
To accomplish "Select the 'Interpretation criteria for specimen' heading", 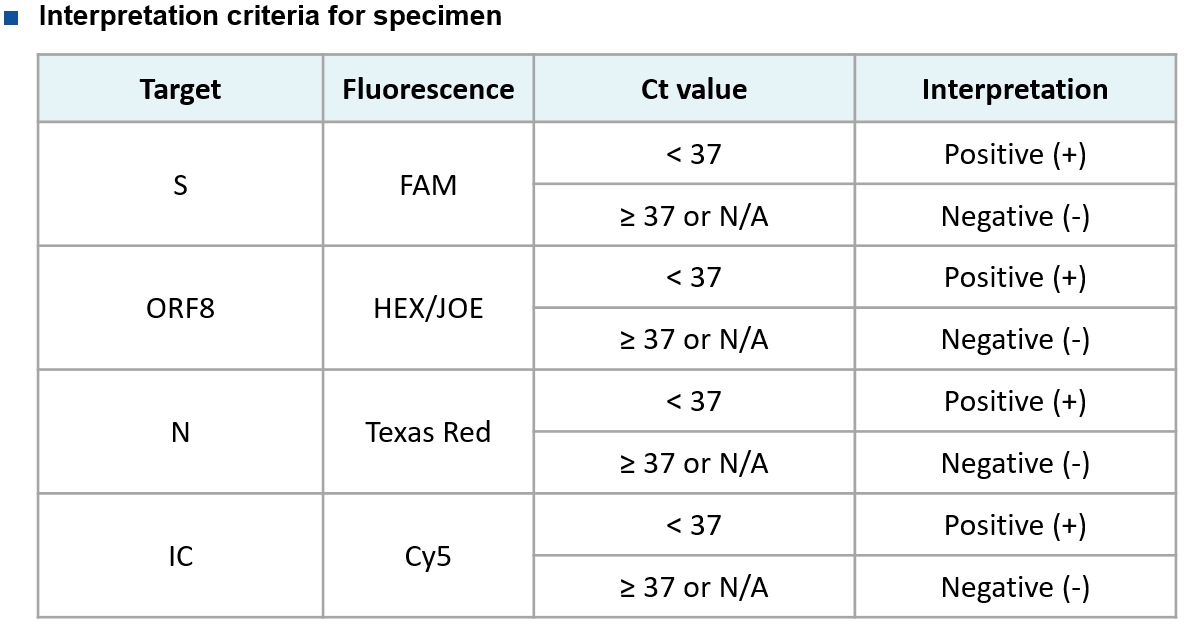I will pyautogui.click(x=270, y=16).
